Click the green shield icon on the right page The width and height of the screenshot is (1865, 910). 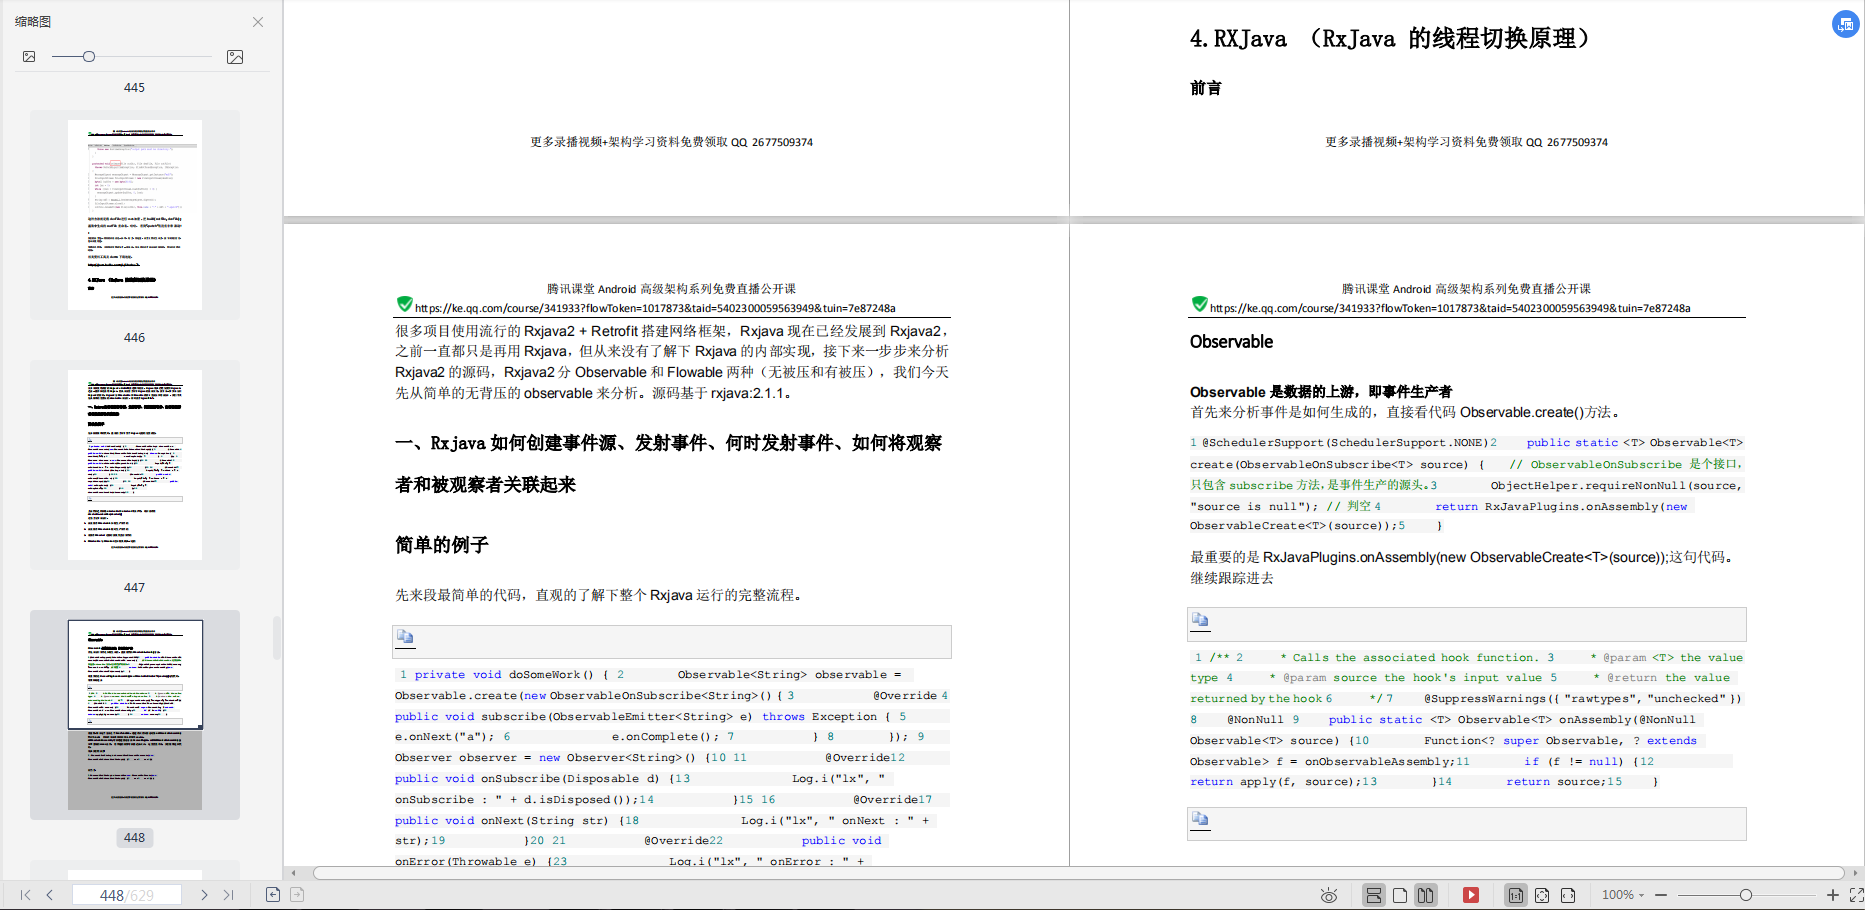pyautogui.click(x=1199, y=304)
